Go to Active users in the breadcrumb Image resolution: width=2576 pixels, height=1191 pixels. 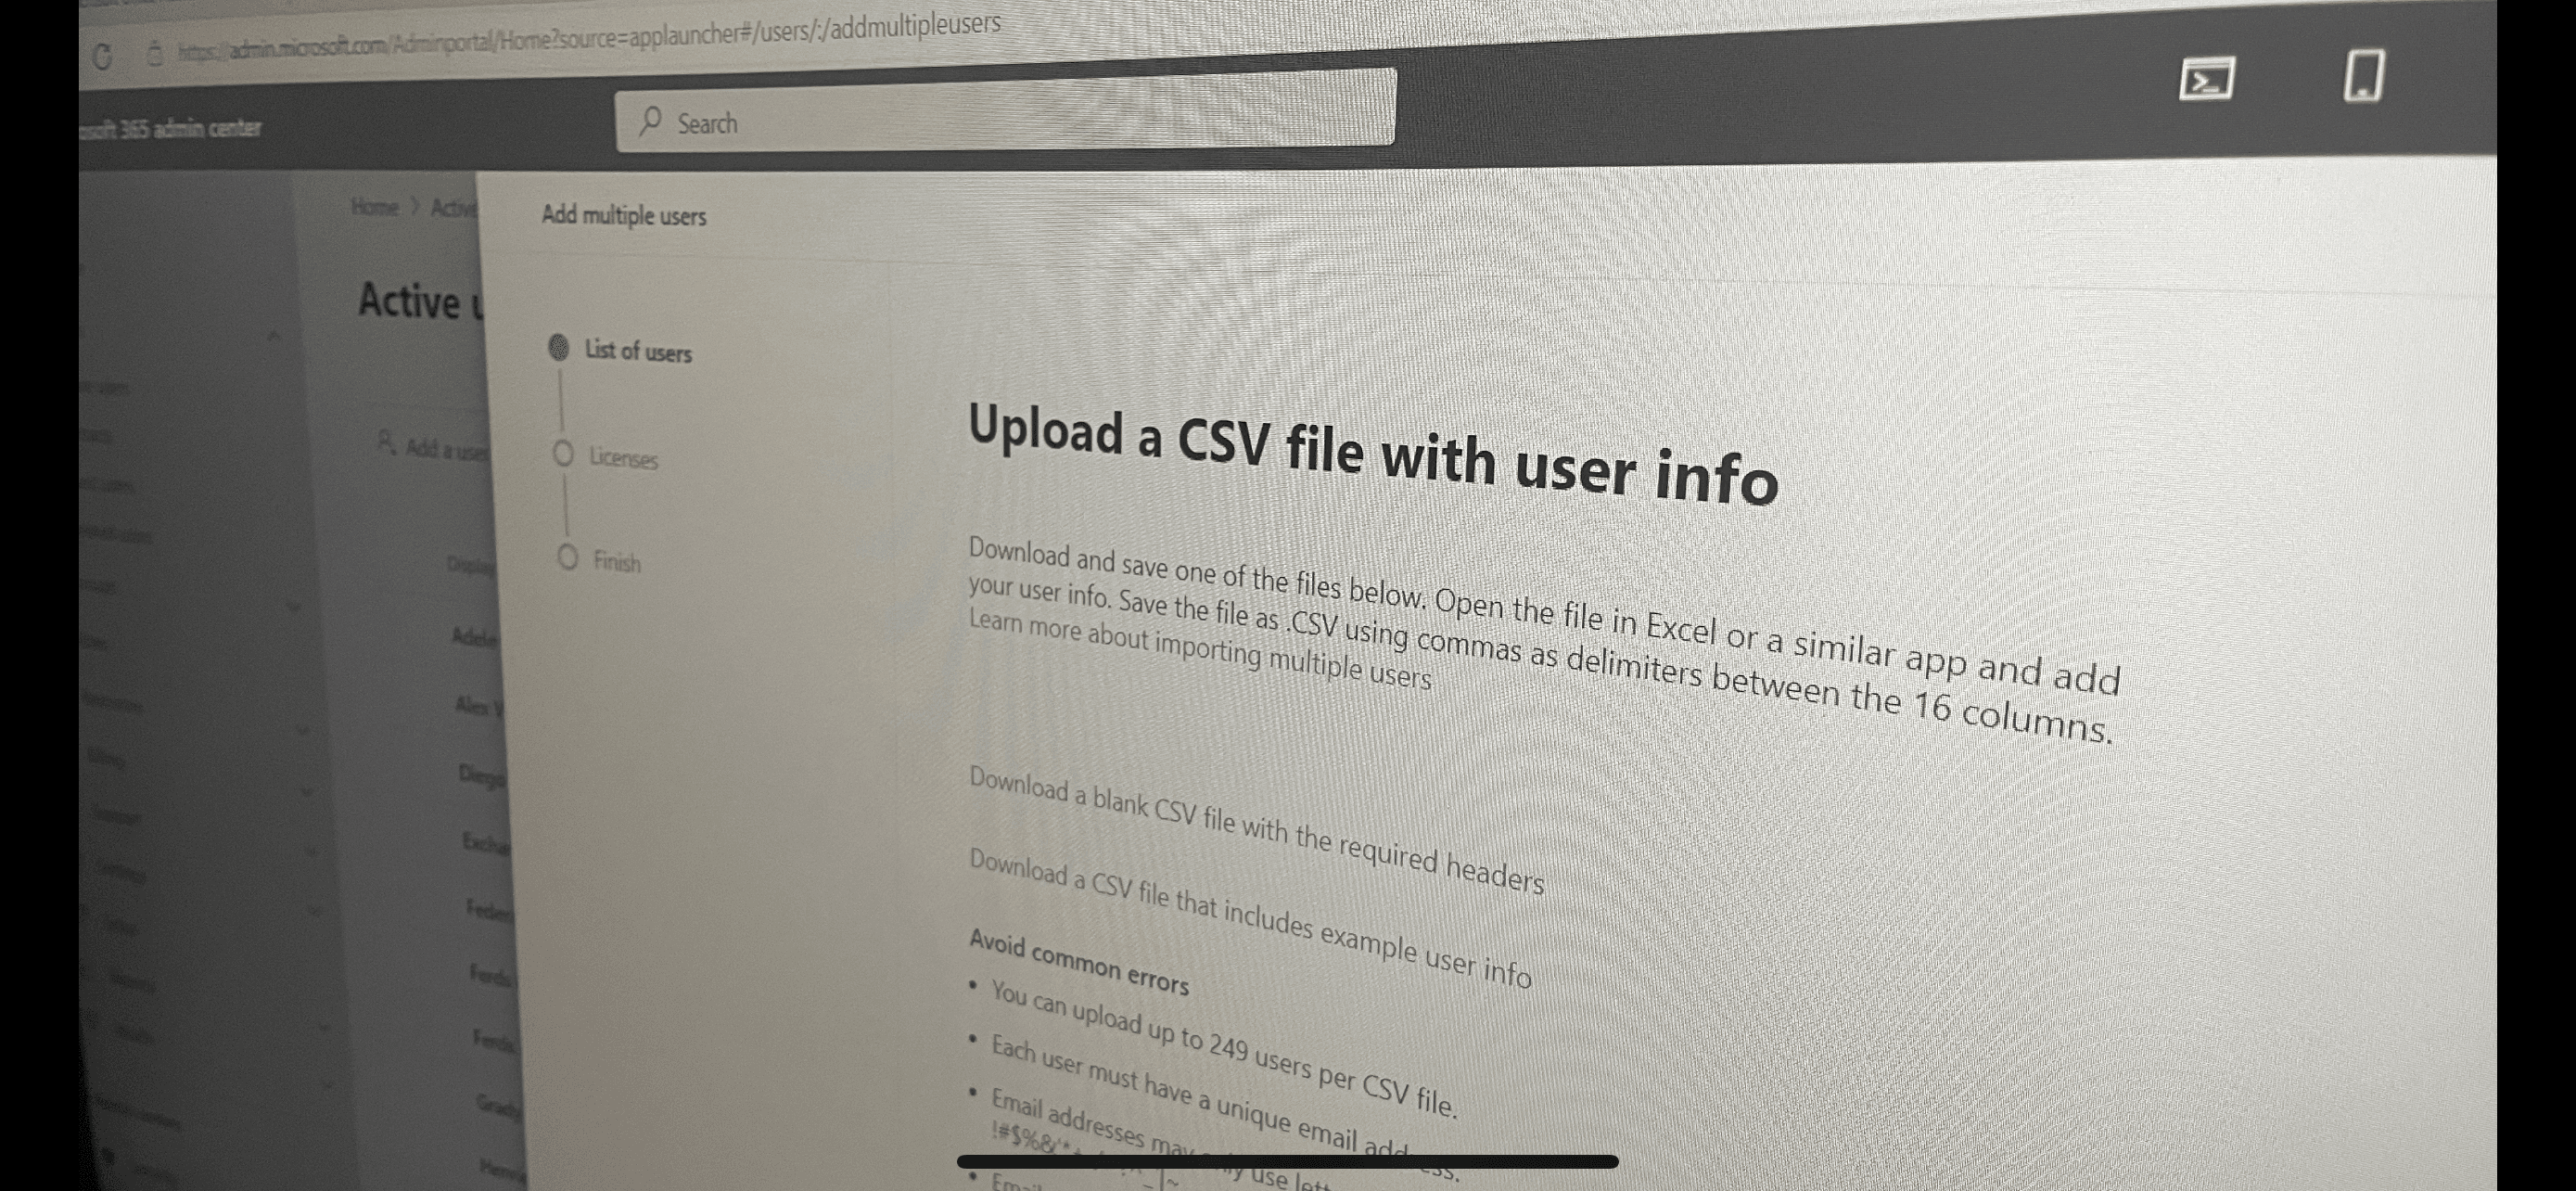(455, 208)
